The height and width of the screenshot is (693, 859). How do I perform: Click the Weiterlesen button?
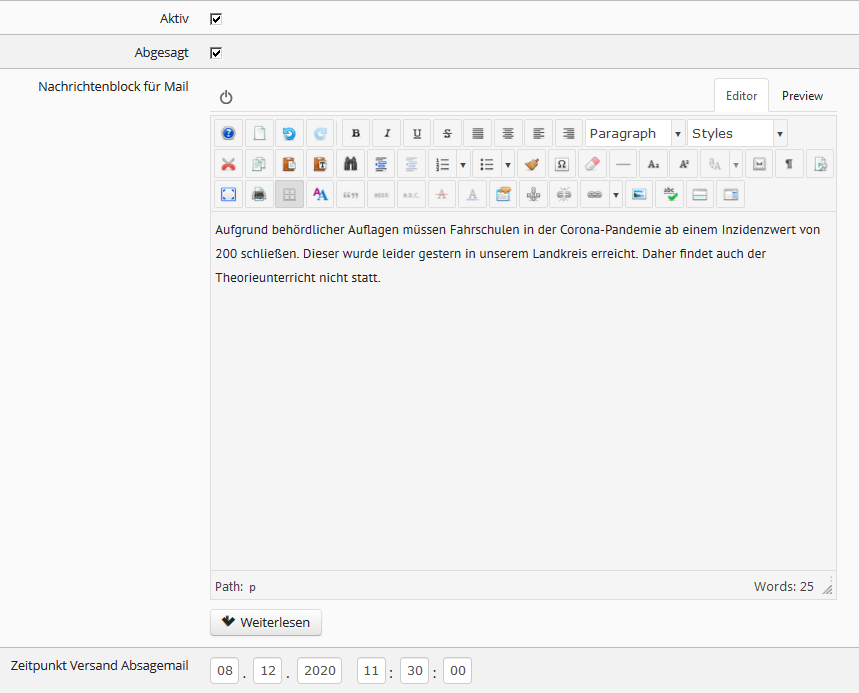point(266,622)
